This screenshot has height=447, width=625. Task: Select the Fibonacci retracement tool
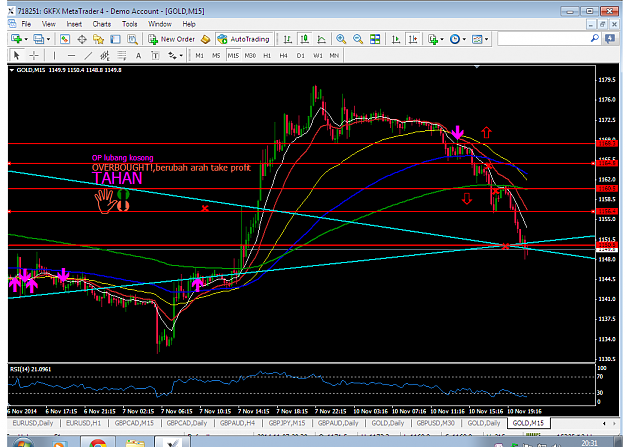click(x=122, y=55)
